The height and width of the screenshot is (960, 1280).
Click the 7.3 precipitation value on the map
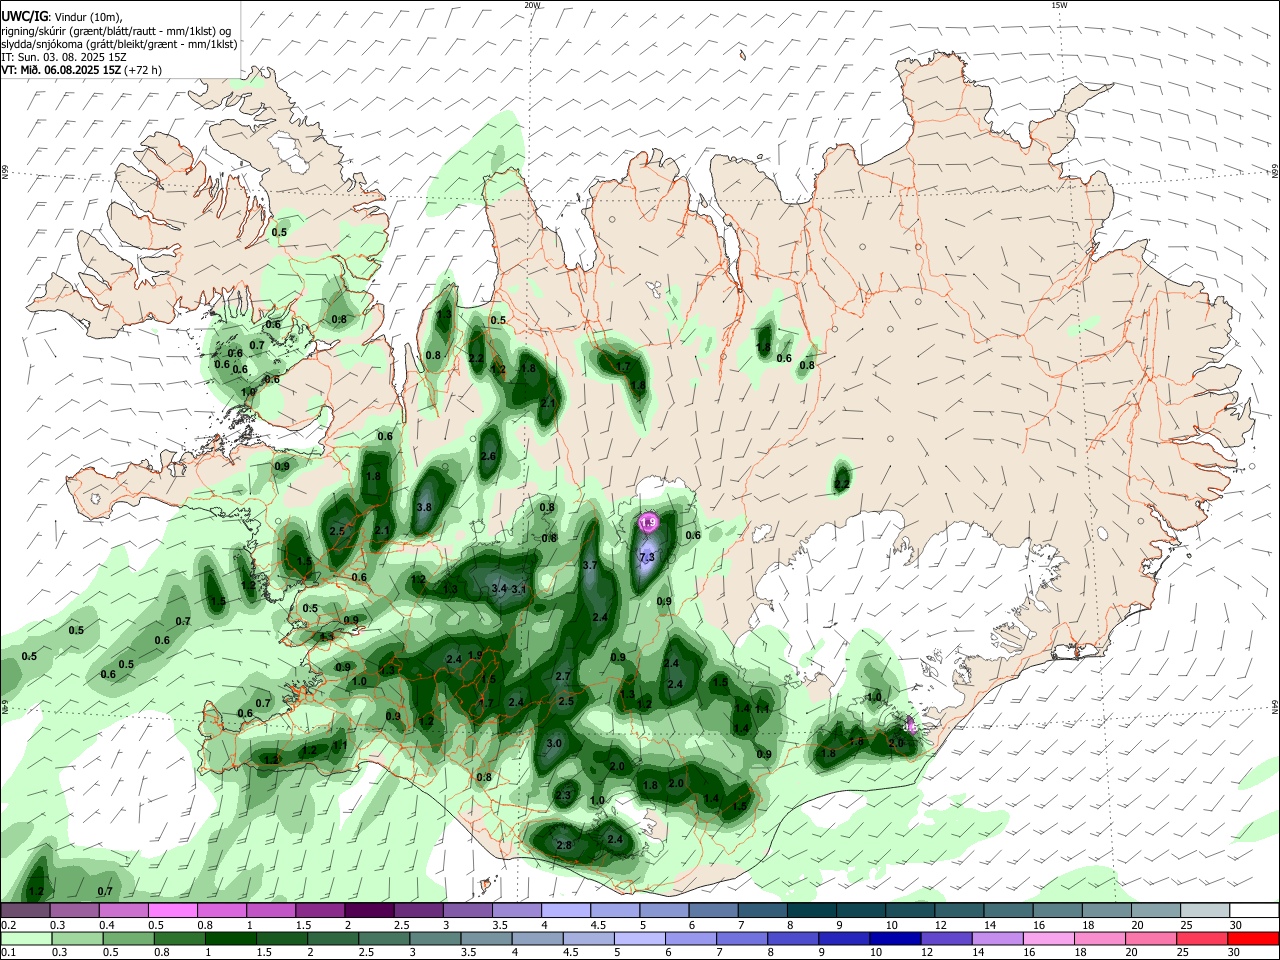(x=646, y=556)
